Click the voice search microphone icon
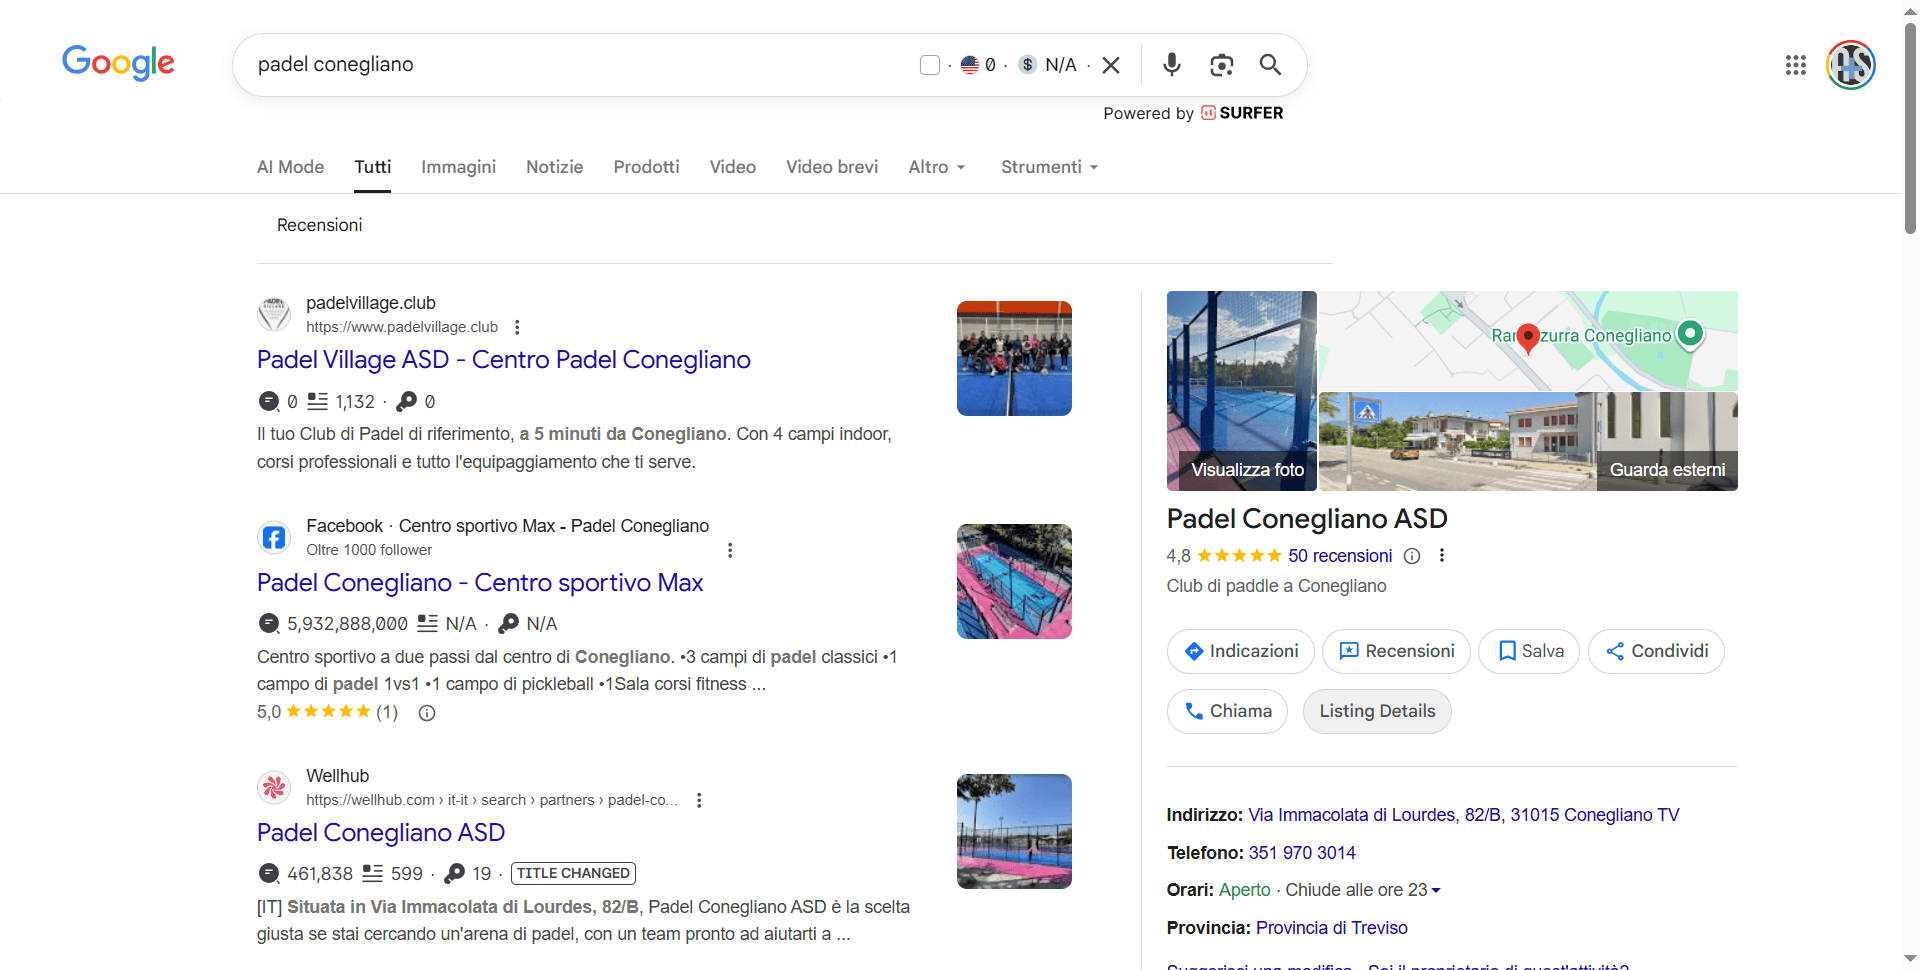 tap(1171, 65)
